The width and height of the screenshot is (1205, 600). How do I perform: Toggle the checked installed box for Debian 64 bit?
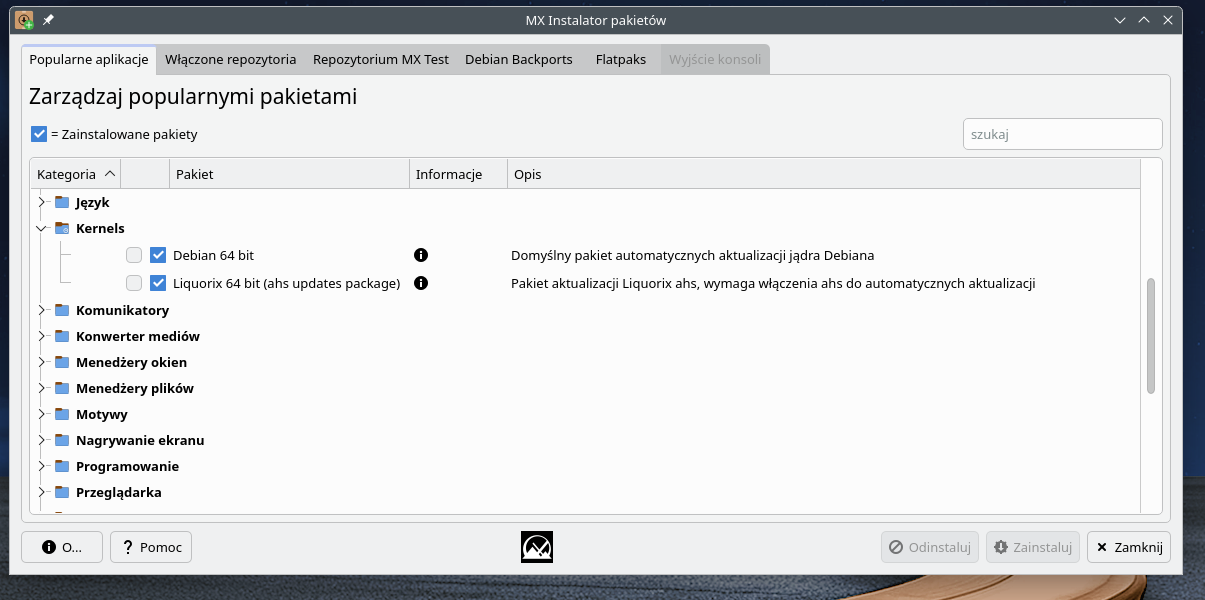click(158, 255)
